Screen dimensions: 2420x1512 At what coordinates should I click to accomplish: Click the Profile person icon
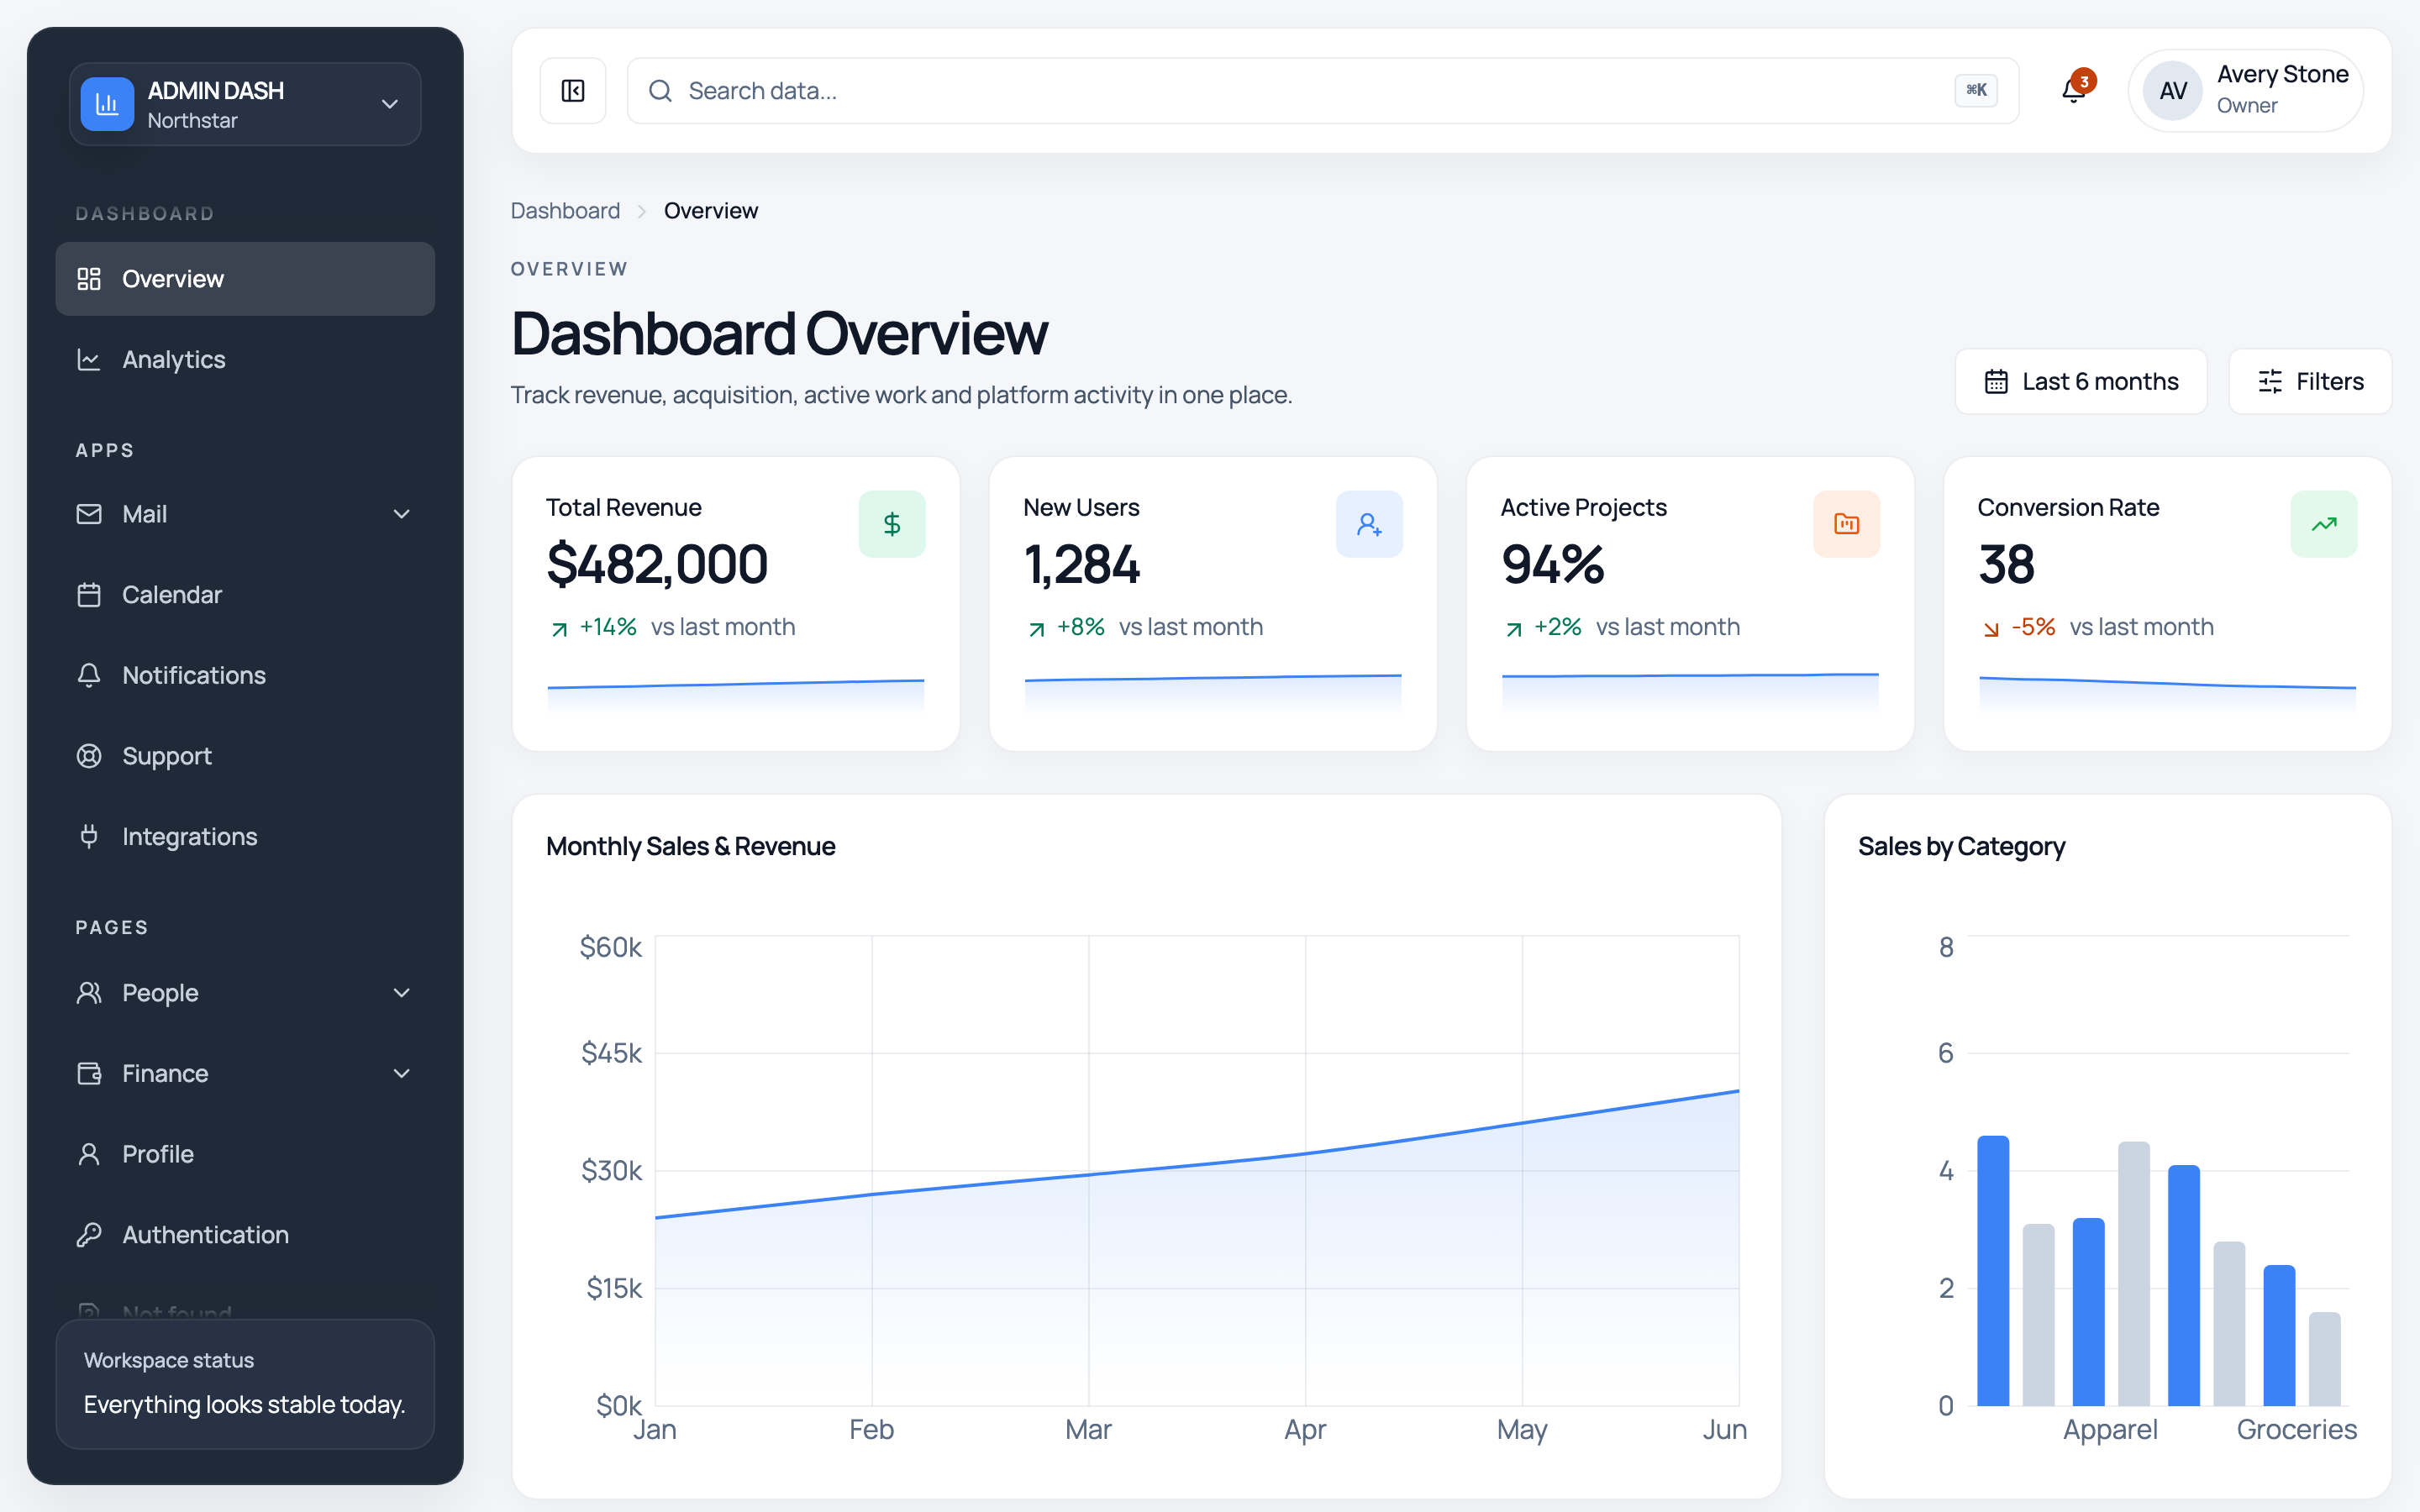click(x=89, y=1154)
